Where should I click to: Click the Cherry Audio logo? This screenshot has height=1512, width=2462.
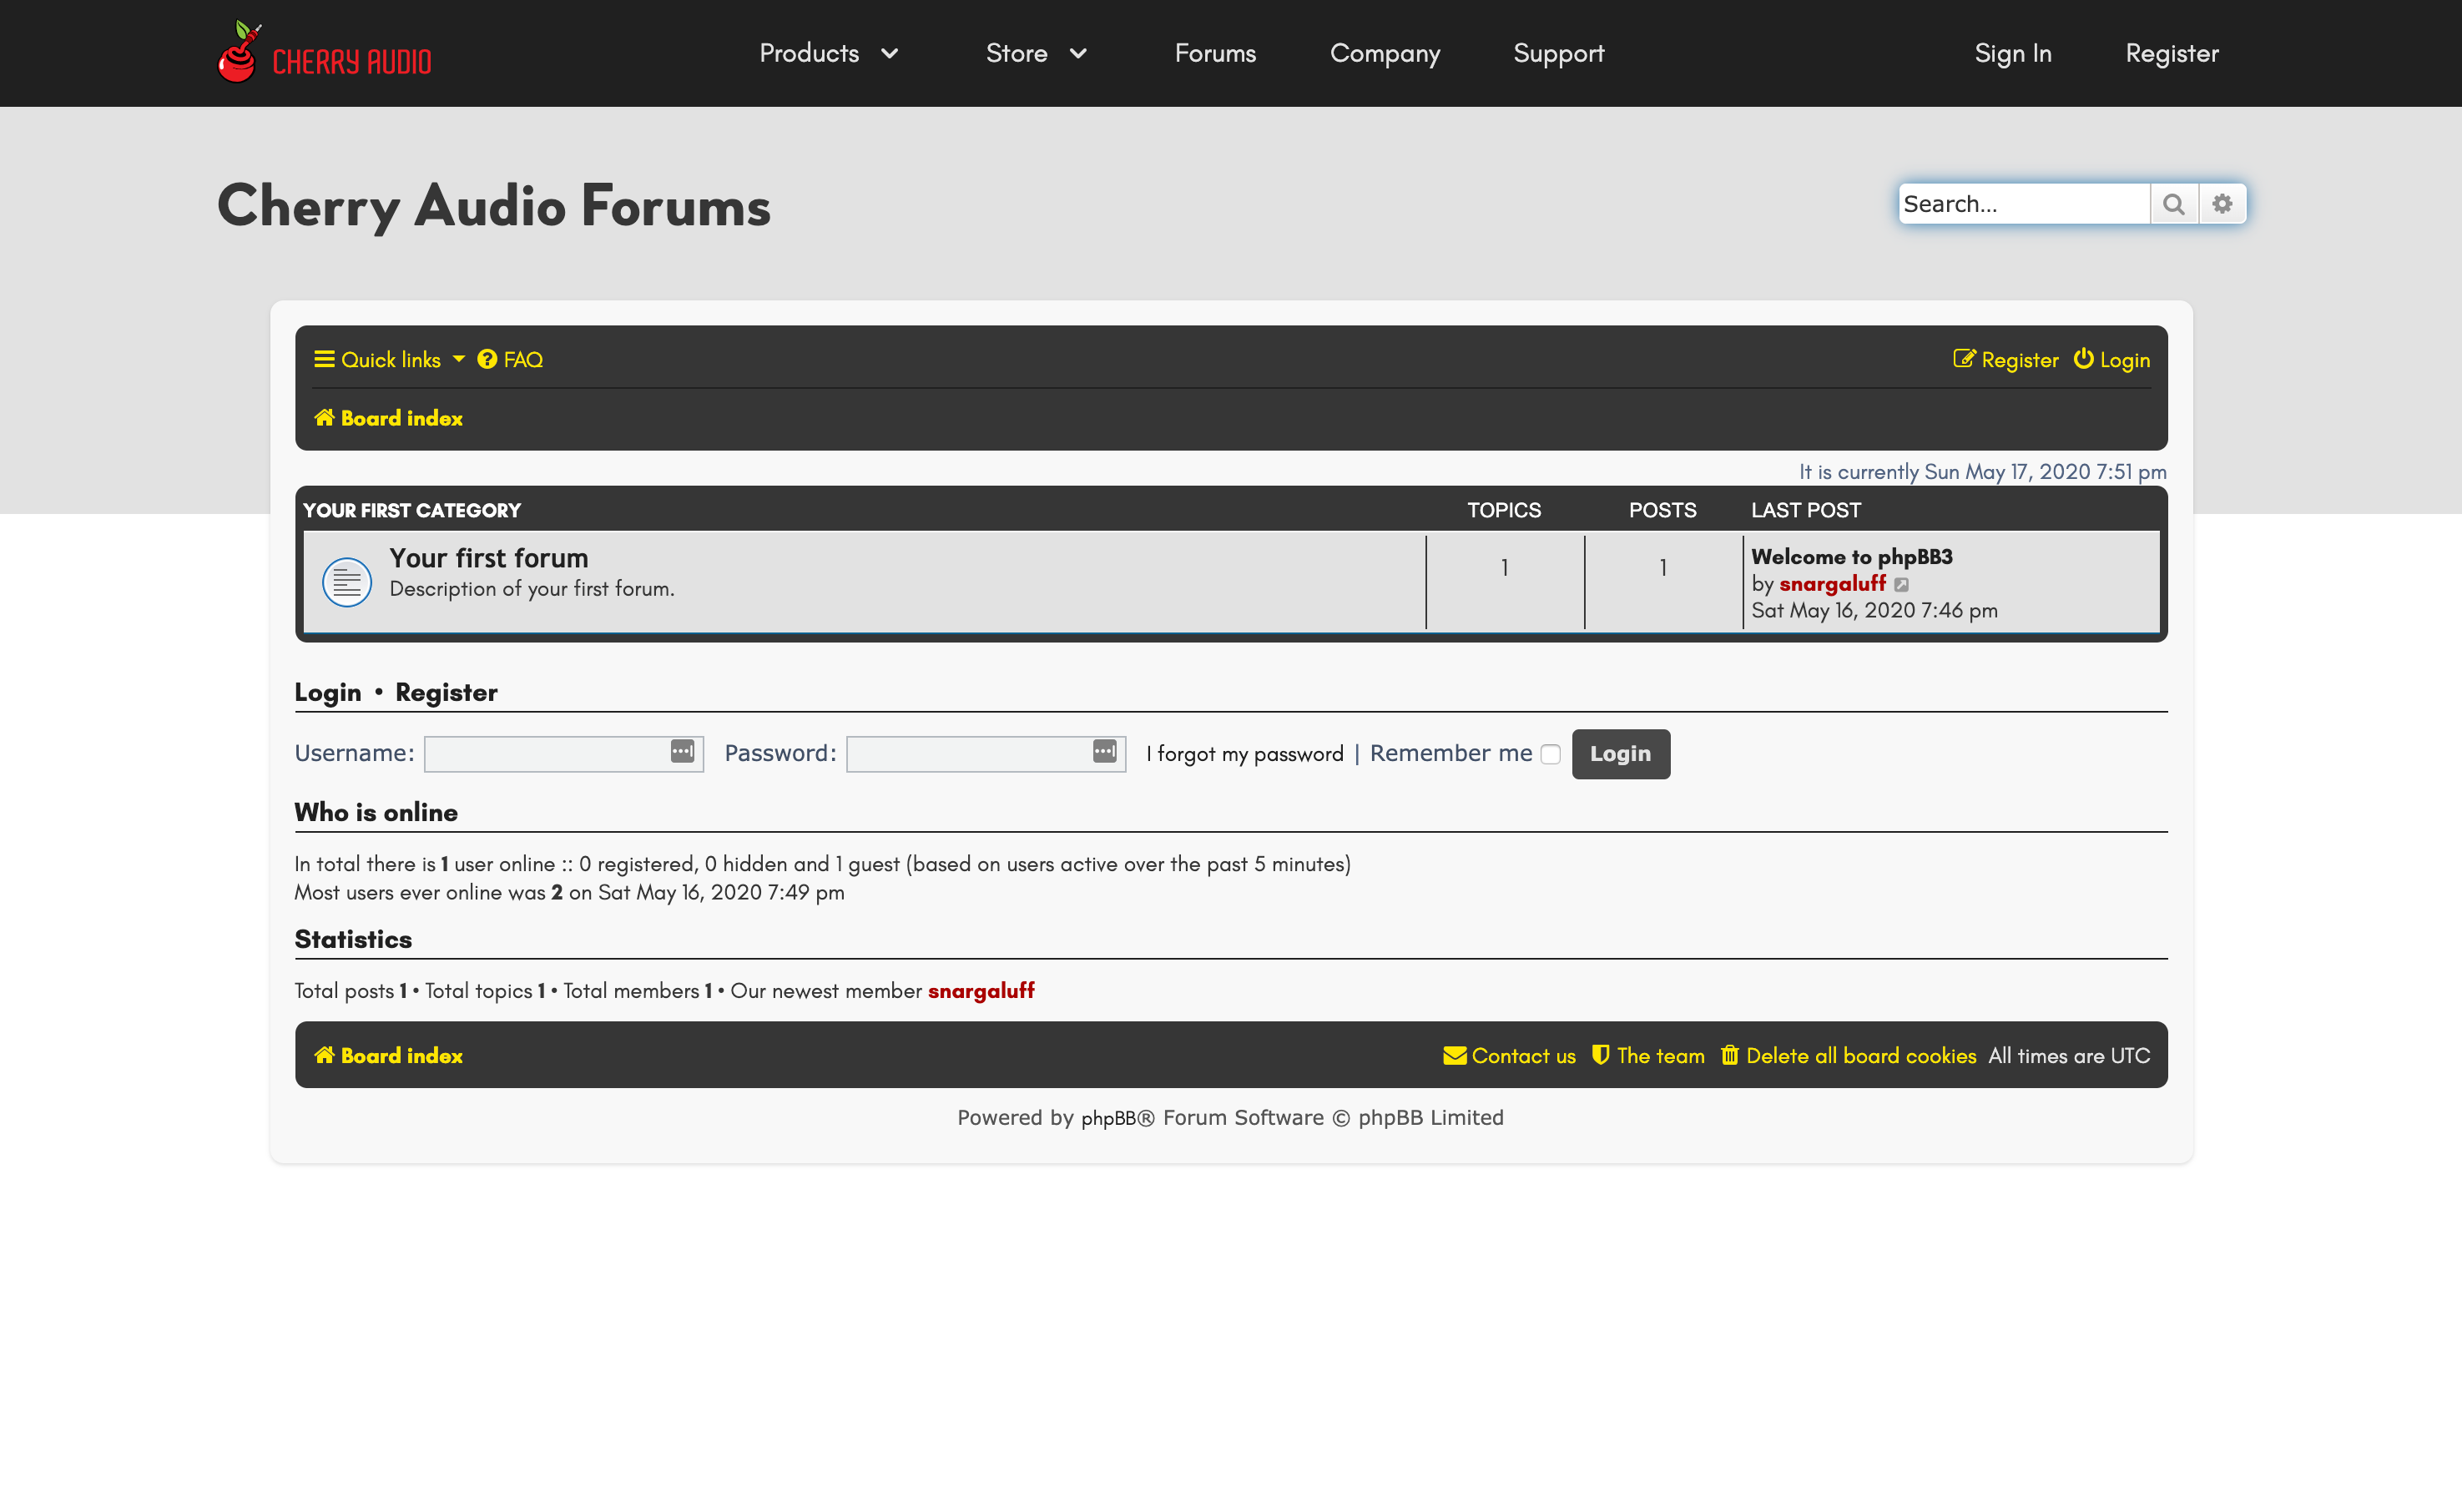click(x=324, y=52)
